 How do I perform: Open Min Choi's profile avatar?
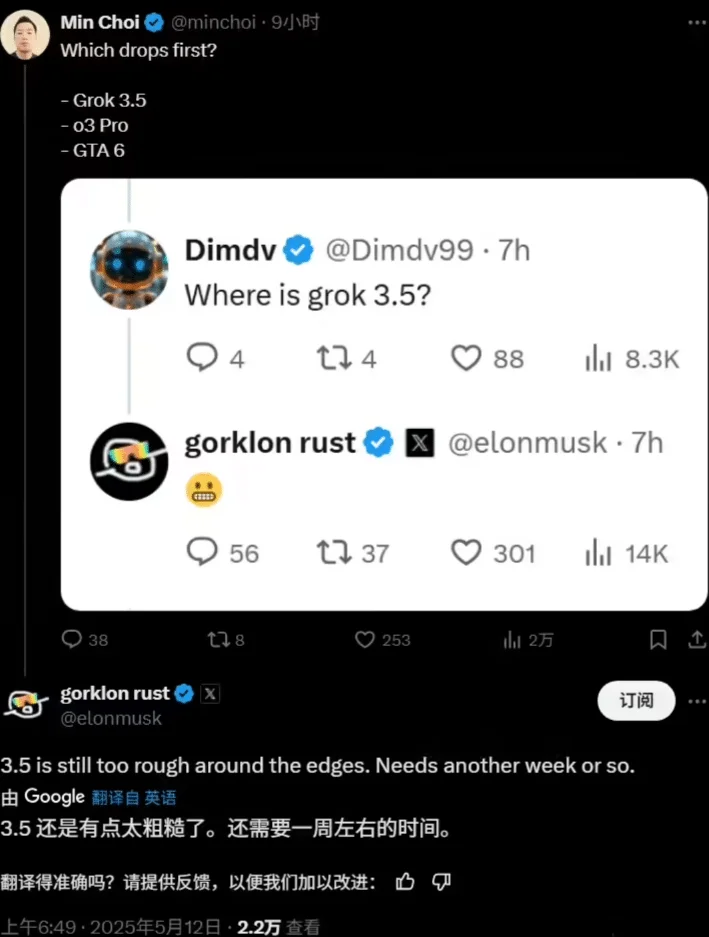pos(25,34)
